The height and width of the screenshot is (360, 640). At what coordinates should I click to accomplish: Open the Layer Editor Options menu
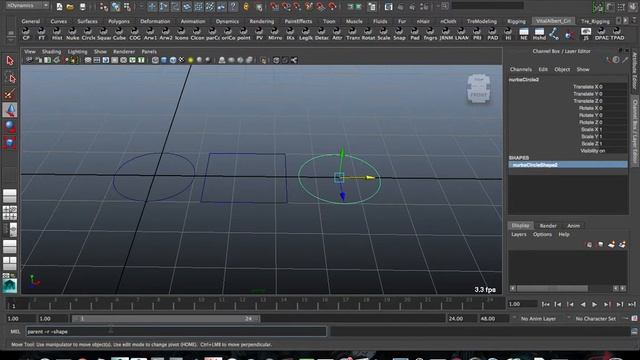[x=542, y=235]
